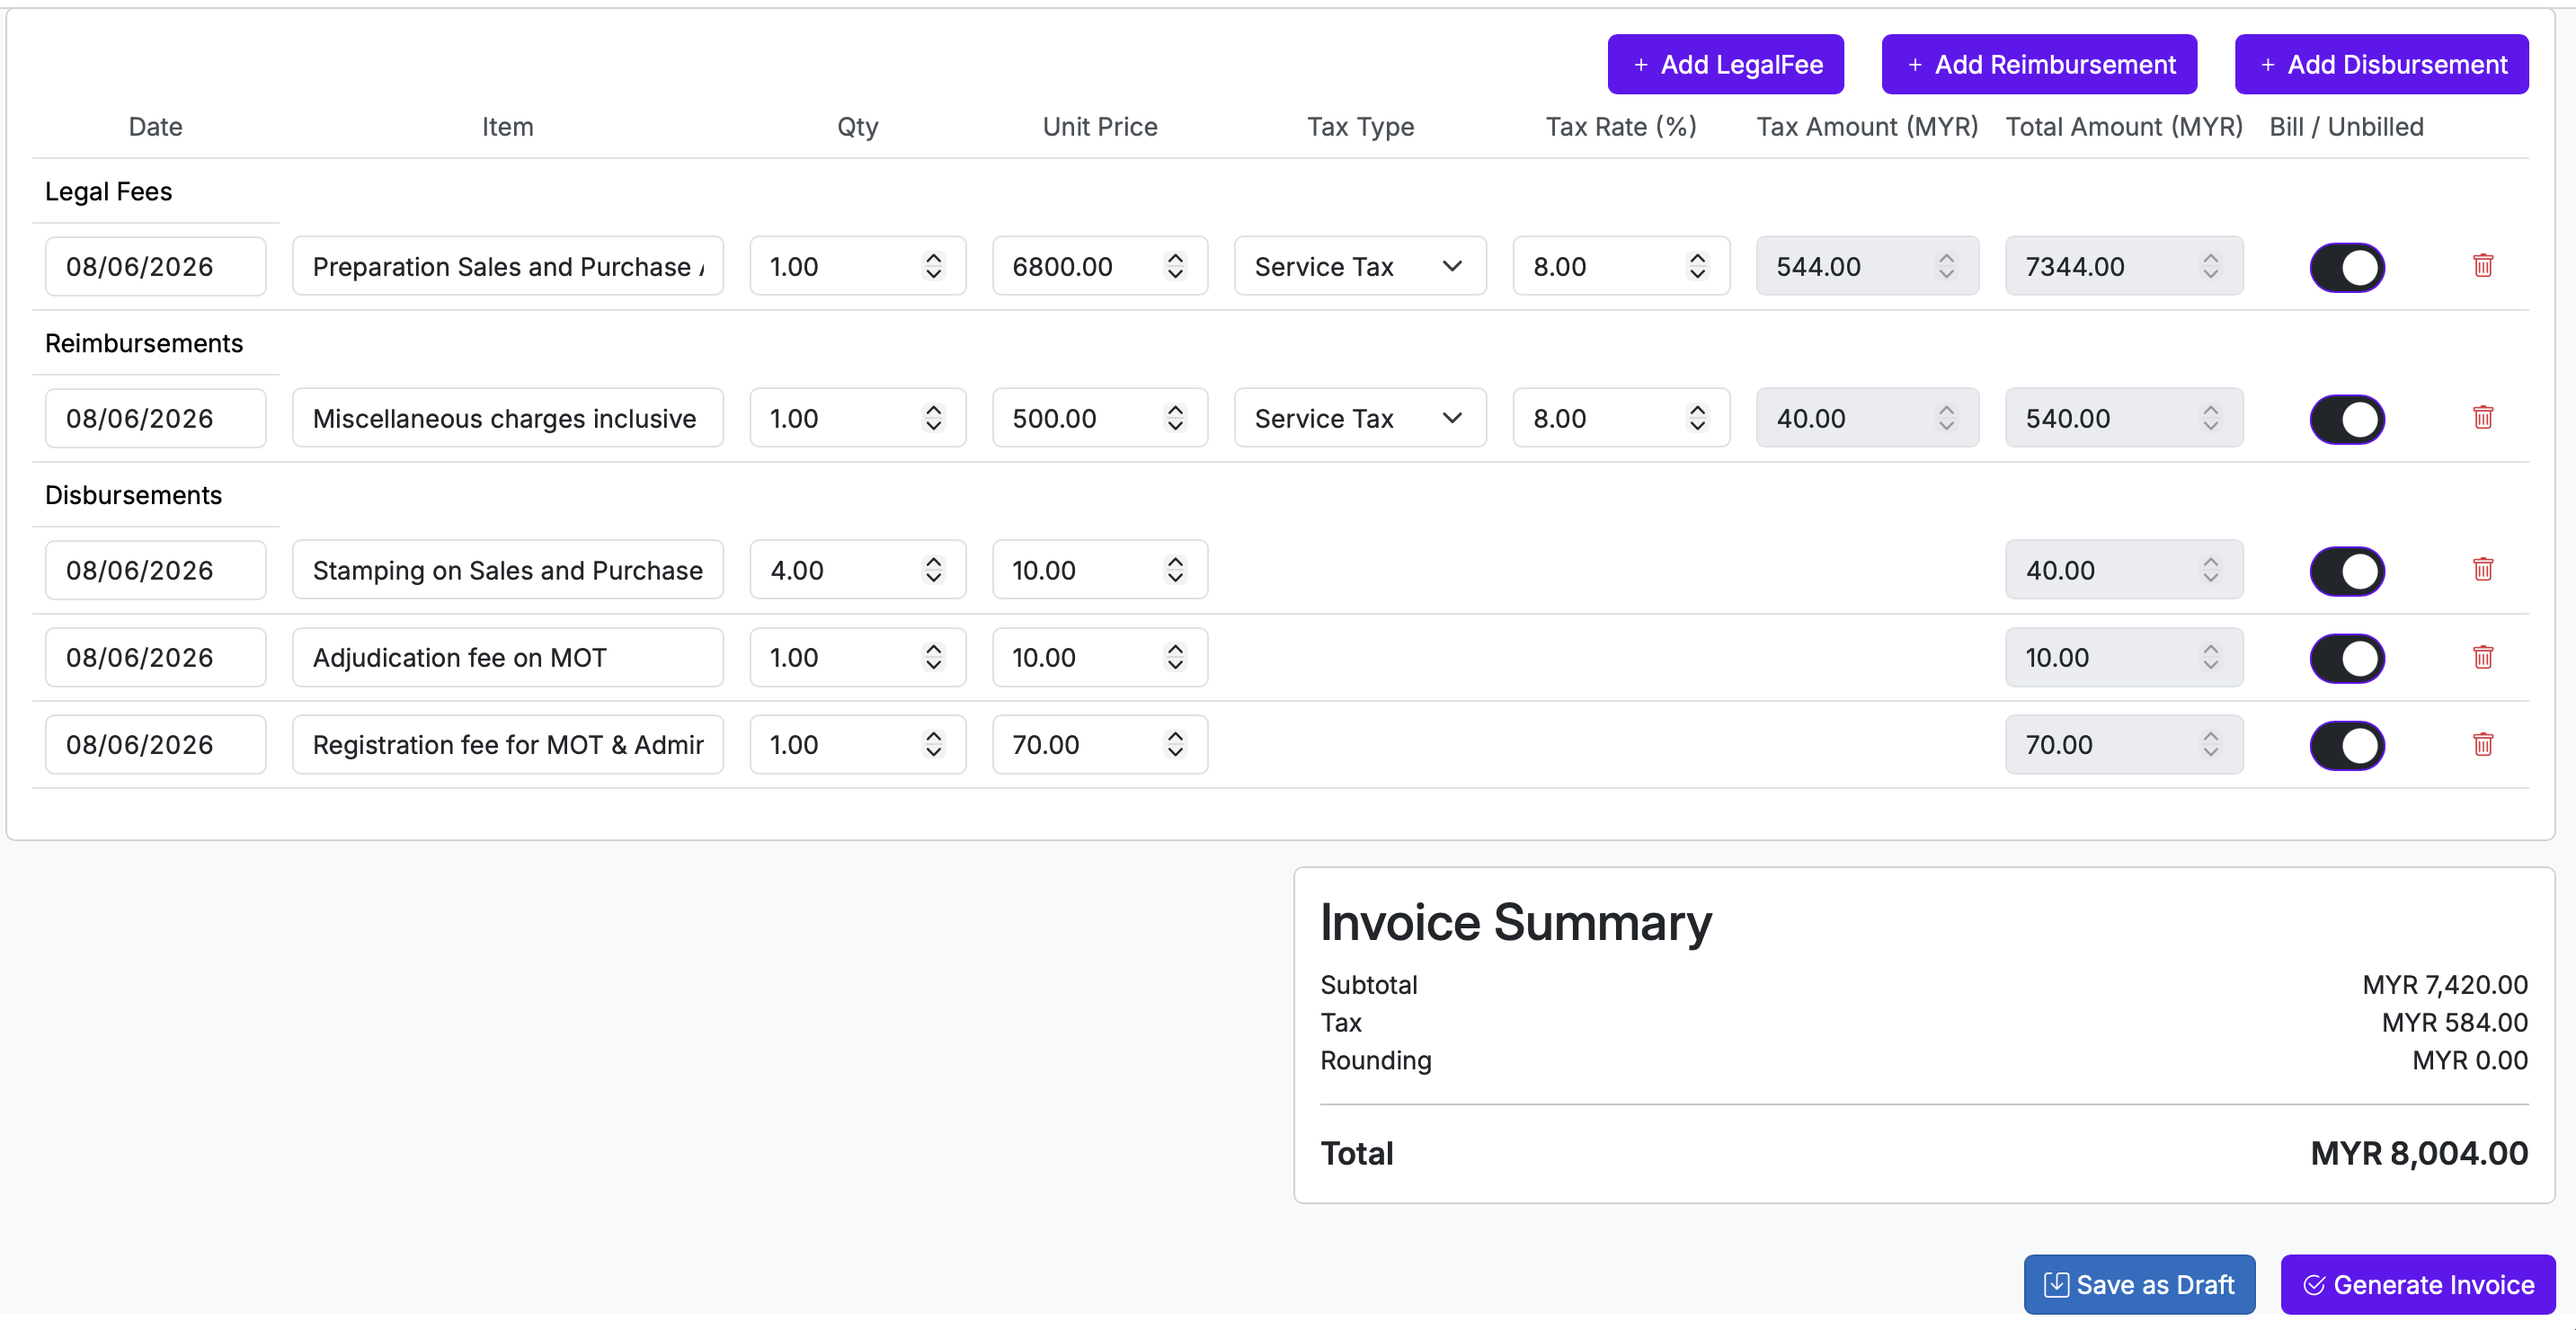Screen dimensions: 2576x1330
Task: Toggle billed switch for Miscellaneous charges row
Action: pos(2346,419)
